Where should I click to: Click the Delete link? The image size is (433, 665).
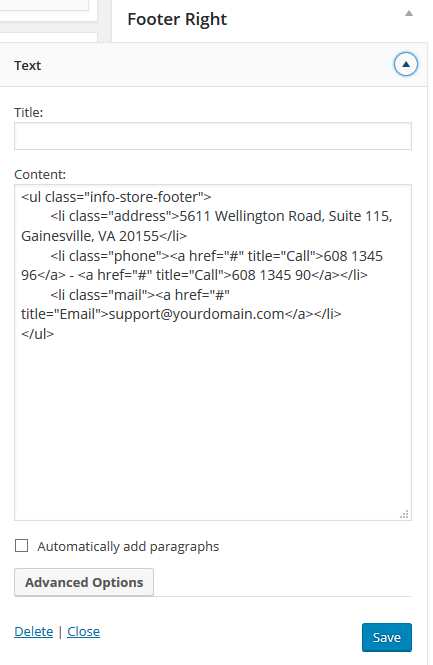coord(34,631)
